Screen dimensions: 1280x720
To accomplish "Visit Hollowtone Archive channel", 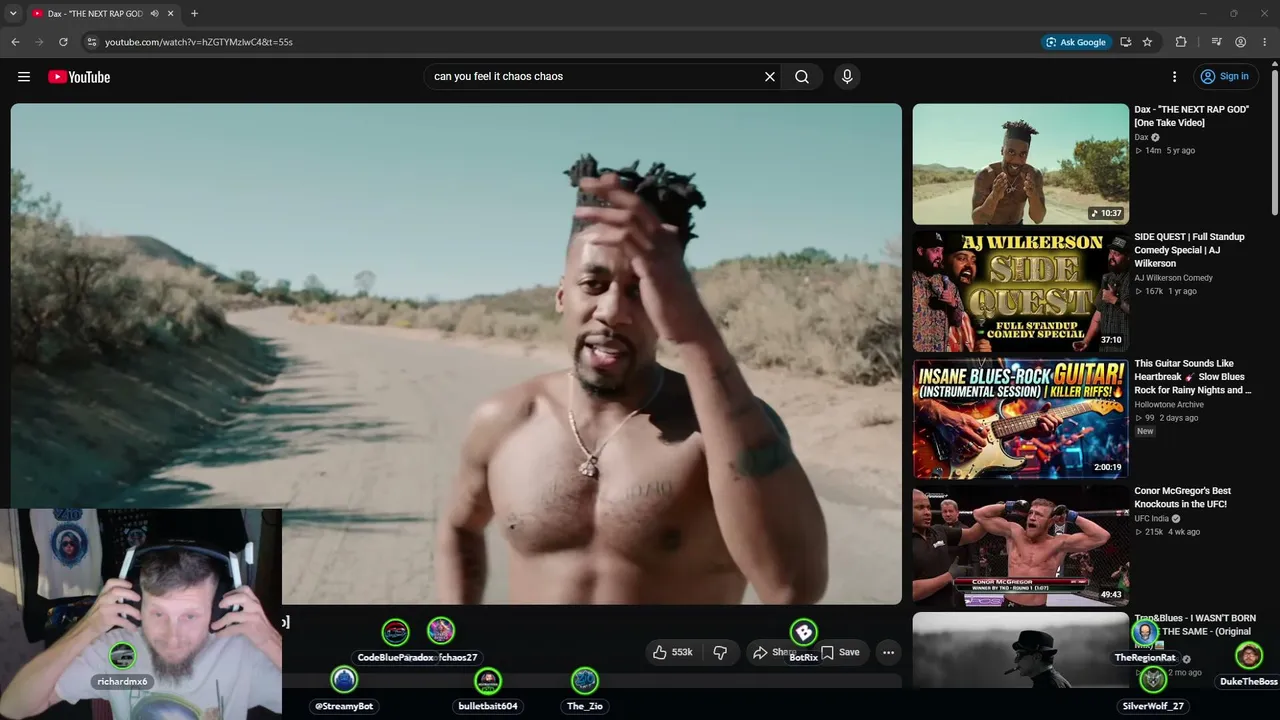I will (x=1169, y=405).
